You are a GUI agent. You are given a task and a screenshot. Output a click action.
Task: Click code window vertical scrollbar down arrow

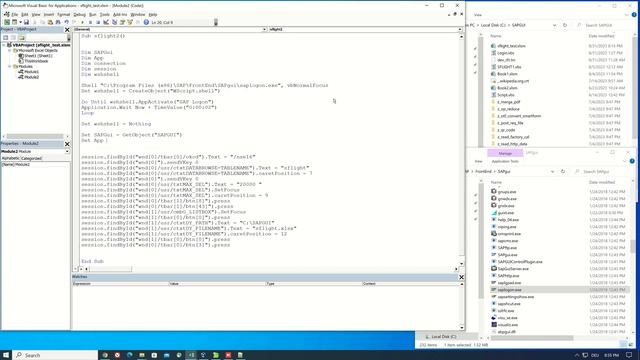(462, 264)
